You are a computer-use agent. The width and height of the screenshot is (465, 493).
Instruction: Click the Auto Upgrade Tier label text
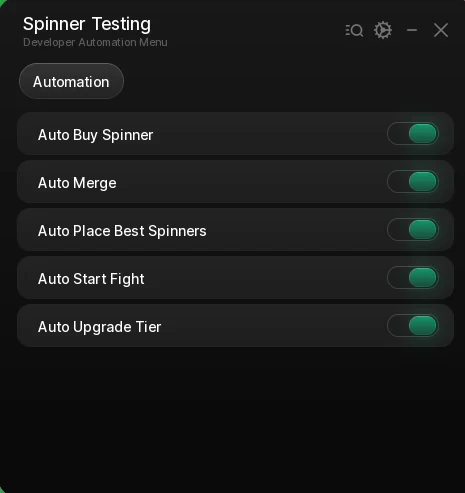[99, 327]
